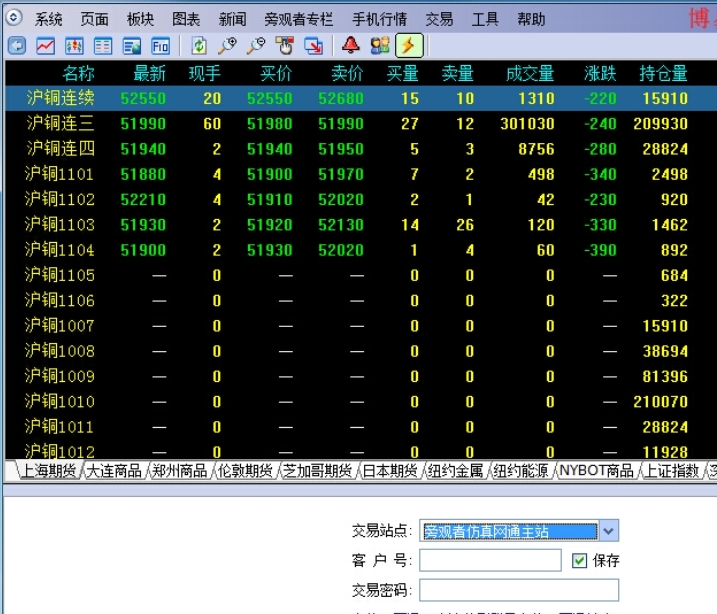Select the 沪铜1106 row
This screenshot has height=614, width=717.
click(360, 300)
